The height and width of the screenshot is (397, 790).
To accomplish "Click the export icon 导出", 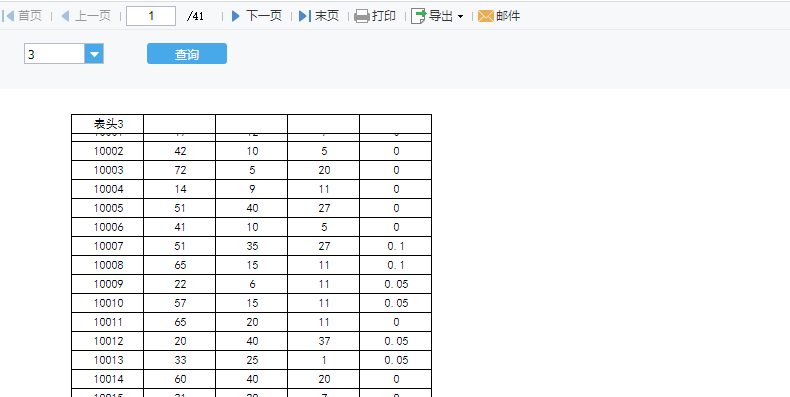I will pos(419,16).
